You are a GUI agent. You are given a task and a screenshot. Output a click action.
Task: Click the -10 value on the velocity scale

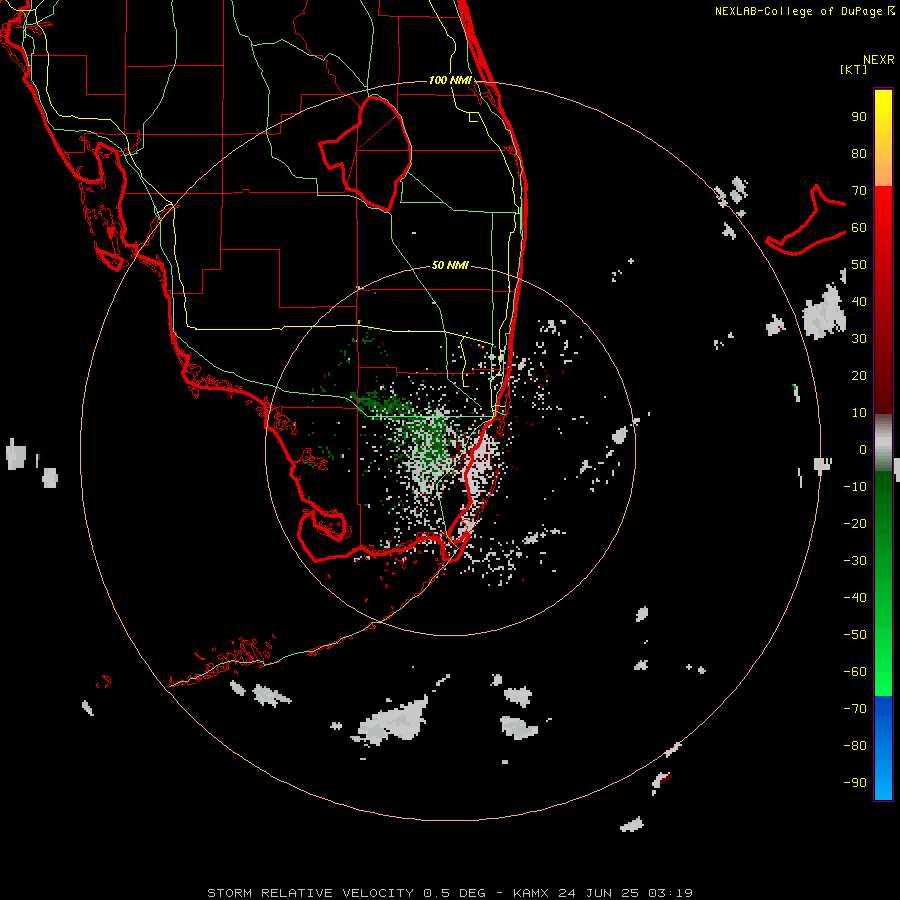point(855,487)
